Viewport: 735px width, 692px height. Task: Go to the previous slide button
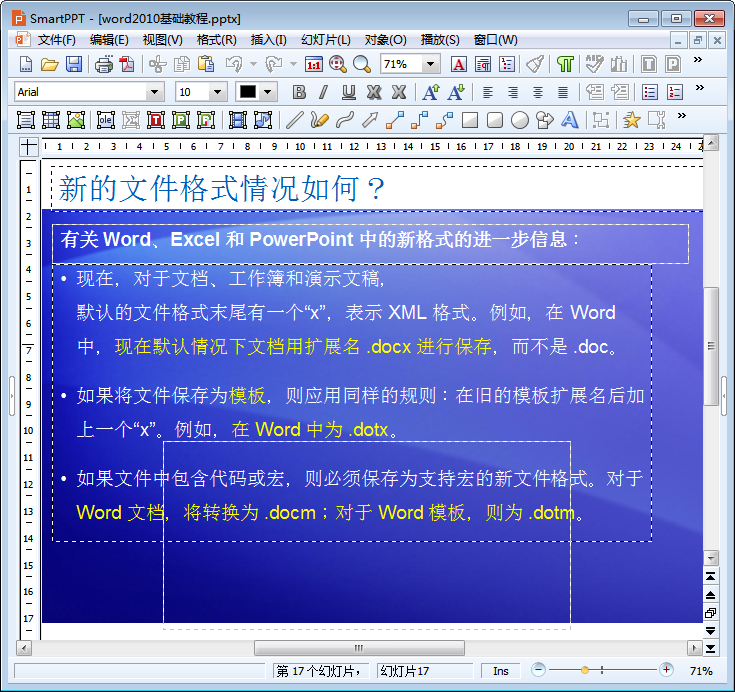(x=711, y=595)
